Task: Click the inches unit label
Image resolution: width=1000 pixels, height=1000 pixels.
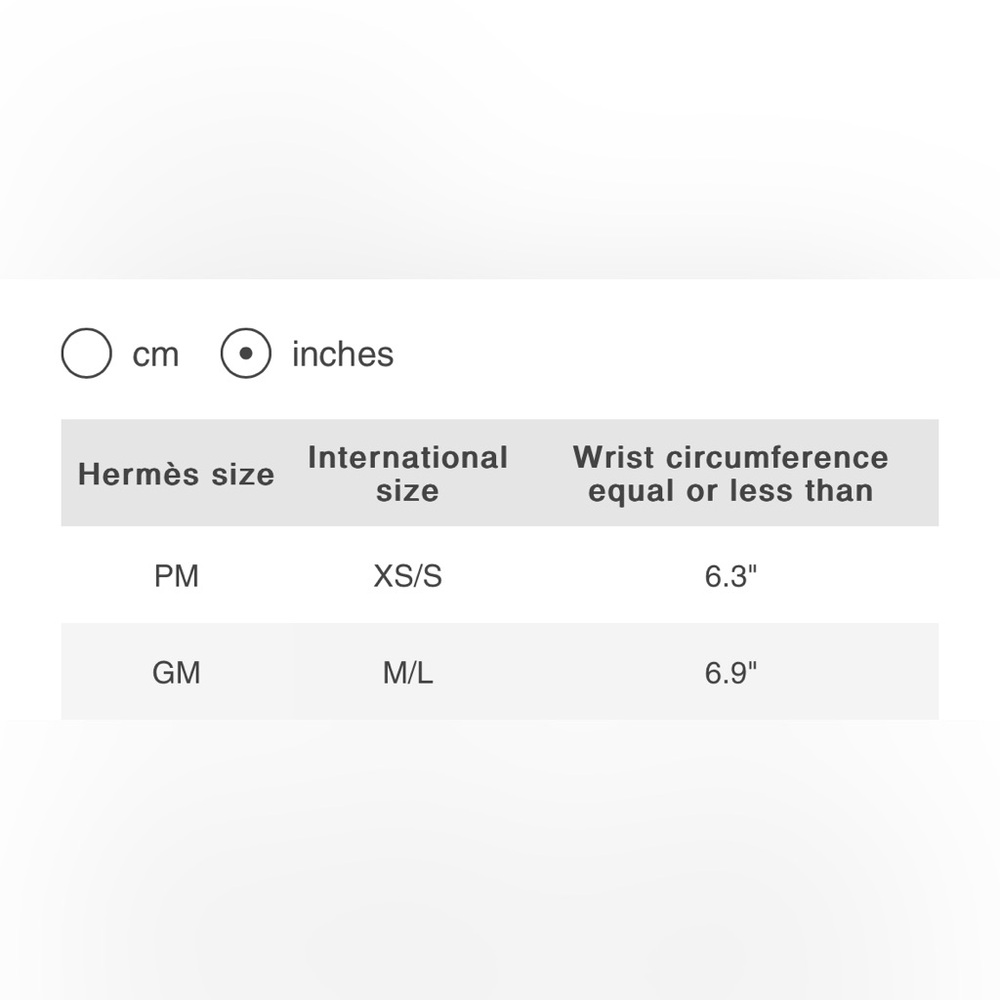Action: 341,353
